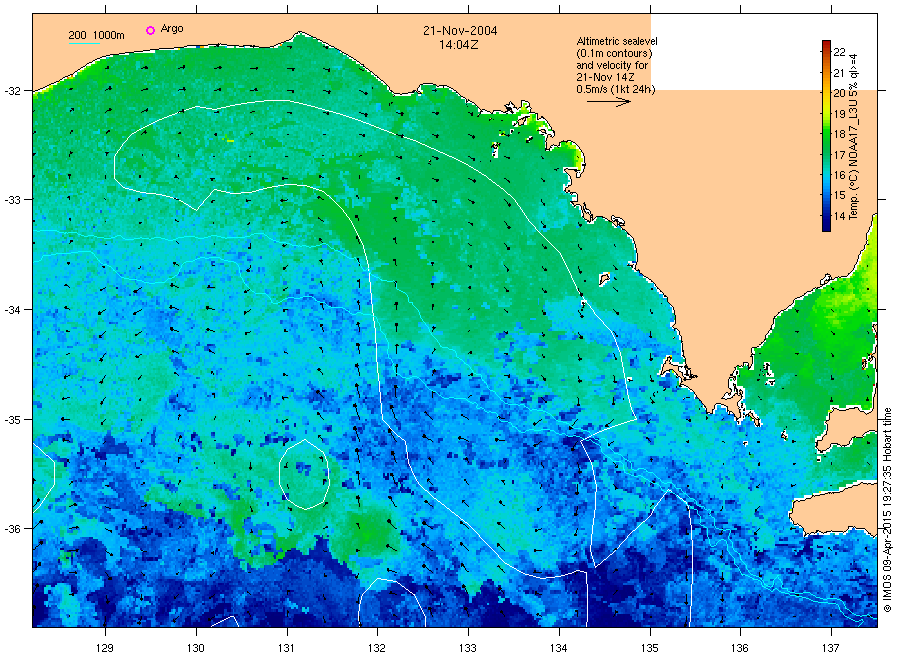Click the 14 degree mark on color bar
Screen dimensions: 900x660
click(x=839, y=216)
